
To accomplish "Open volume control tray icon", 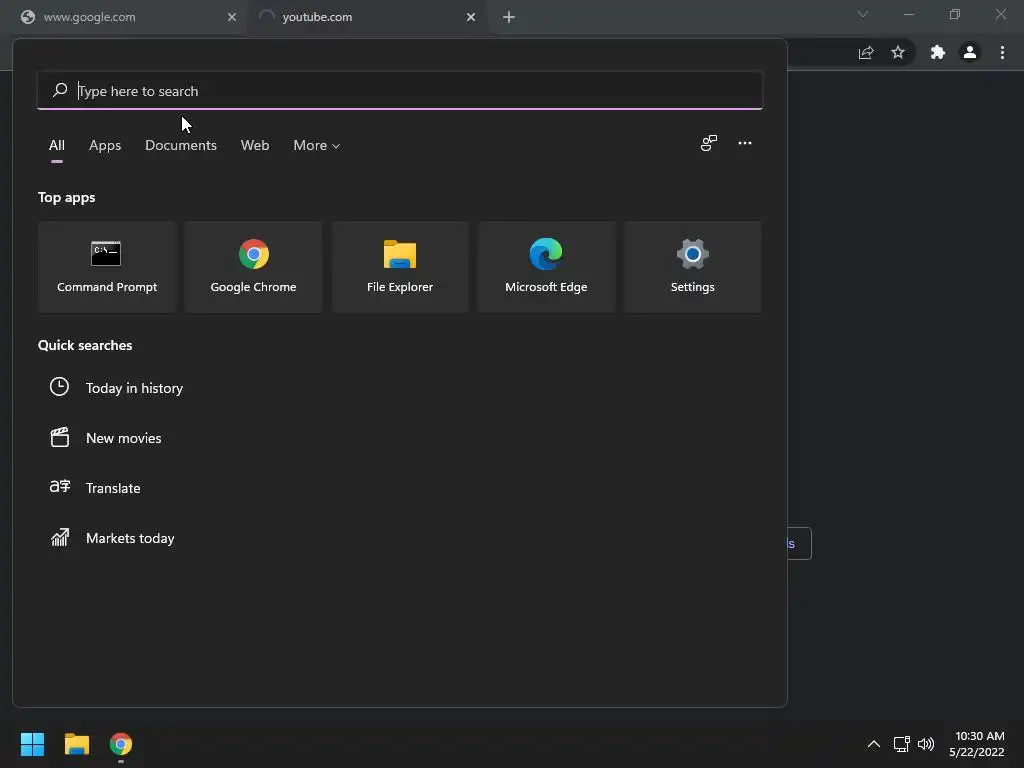I will 926,744.
